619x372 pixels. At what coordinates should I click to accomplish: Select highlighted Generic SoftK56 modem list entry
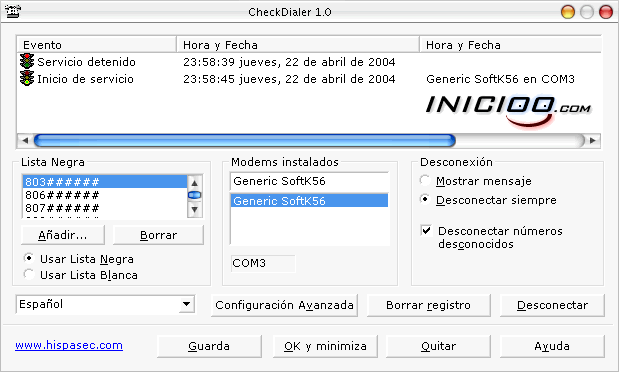coord(310,201)
